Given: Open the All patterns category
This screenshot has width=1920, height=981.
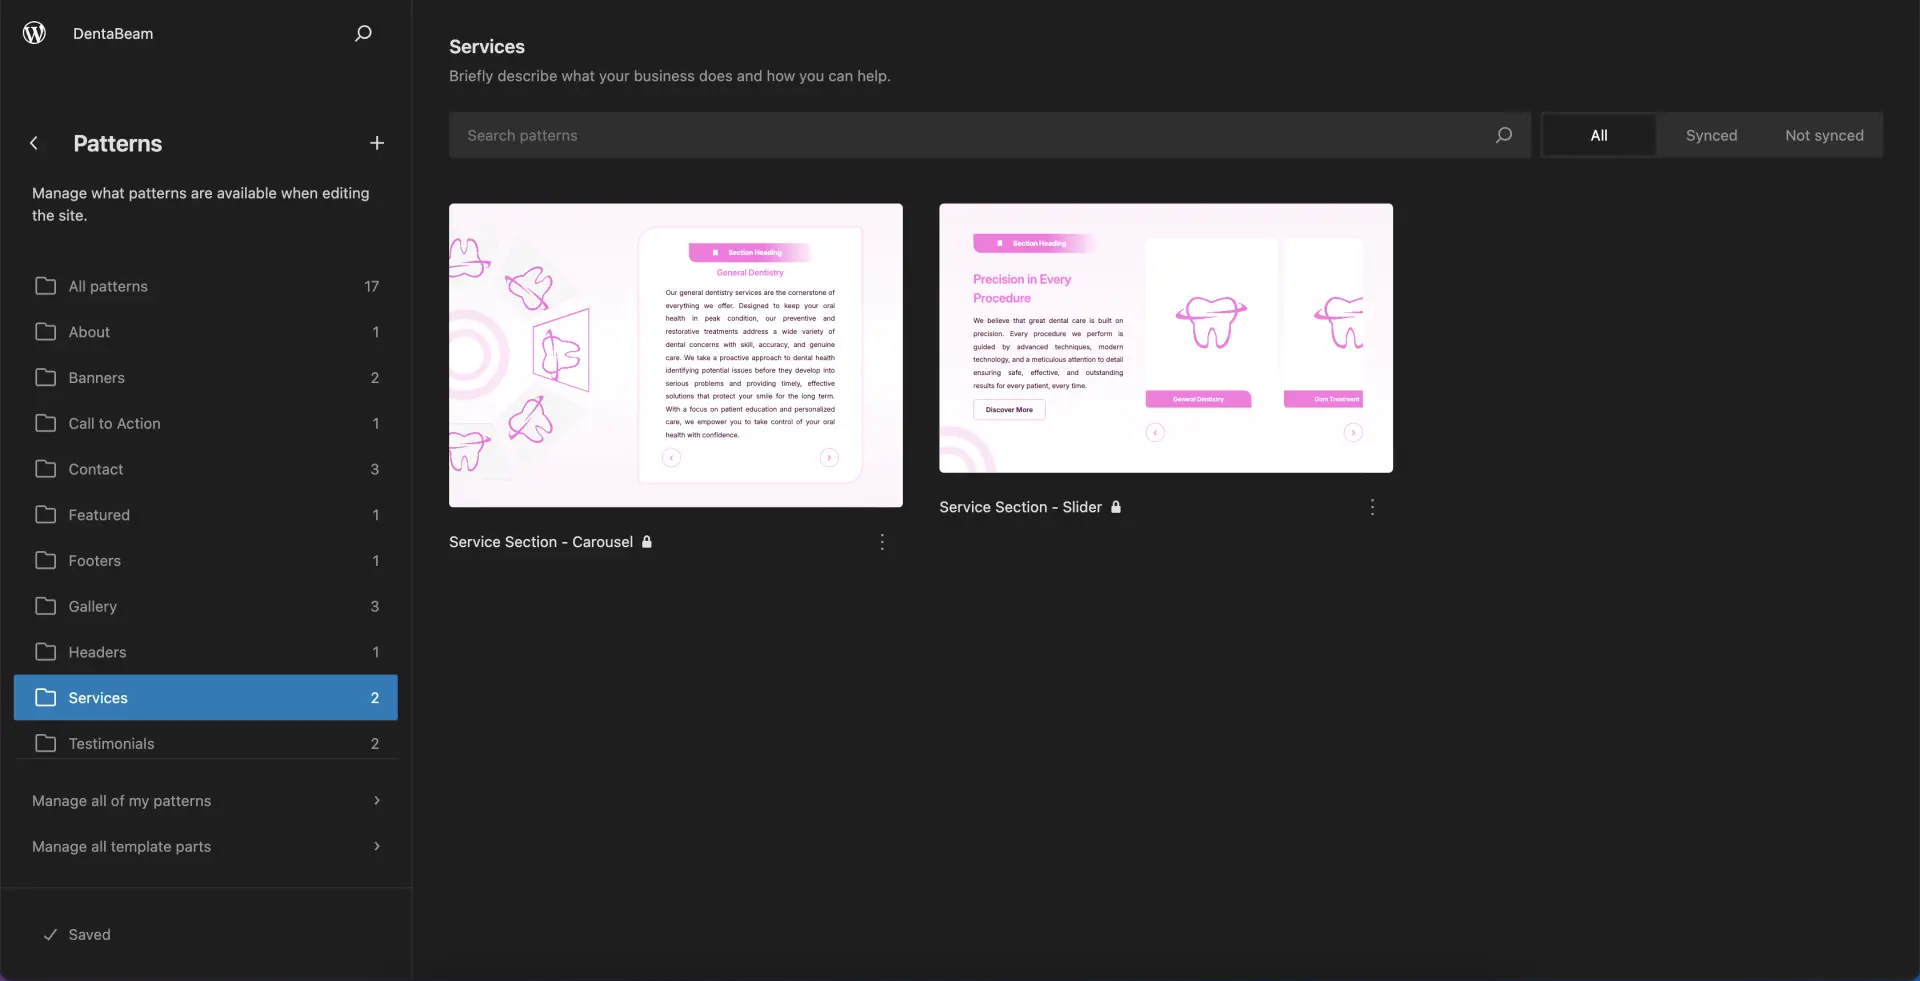Looking at the screenshot, I should click(x=206, y=286).
